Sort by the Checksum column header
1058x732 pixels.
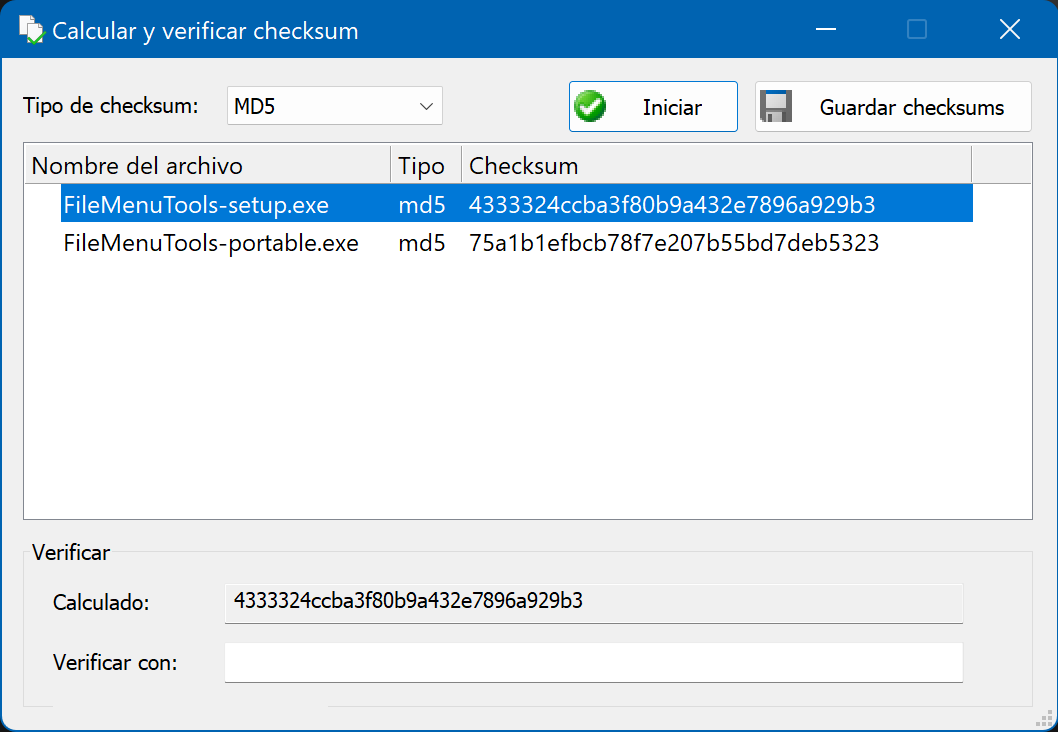coord(717,166)
